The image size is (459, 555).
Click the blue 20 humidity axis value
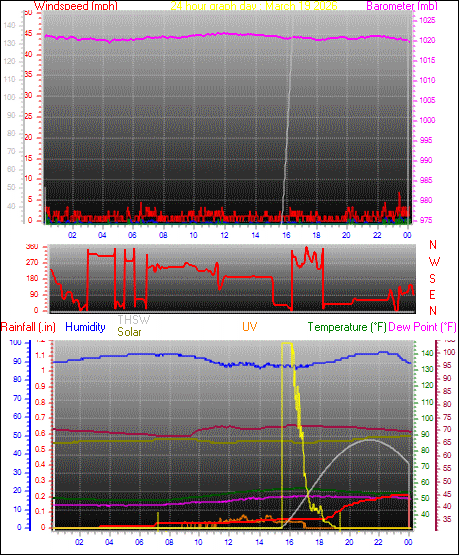pos(17,491)
